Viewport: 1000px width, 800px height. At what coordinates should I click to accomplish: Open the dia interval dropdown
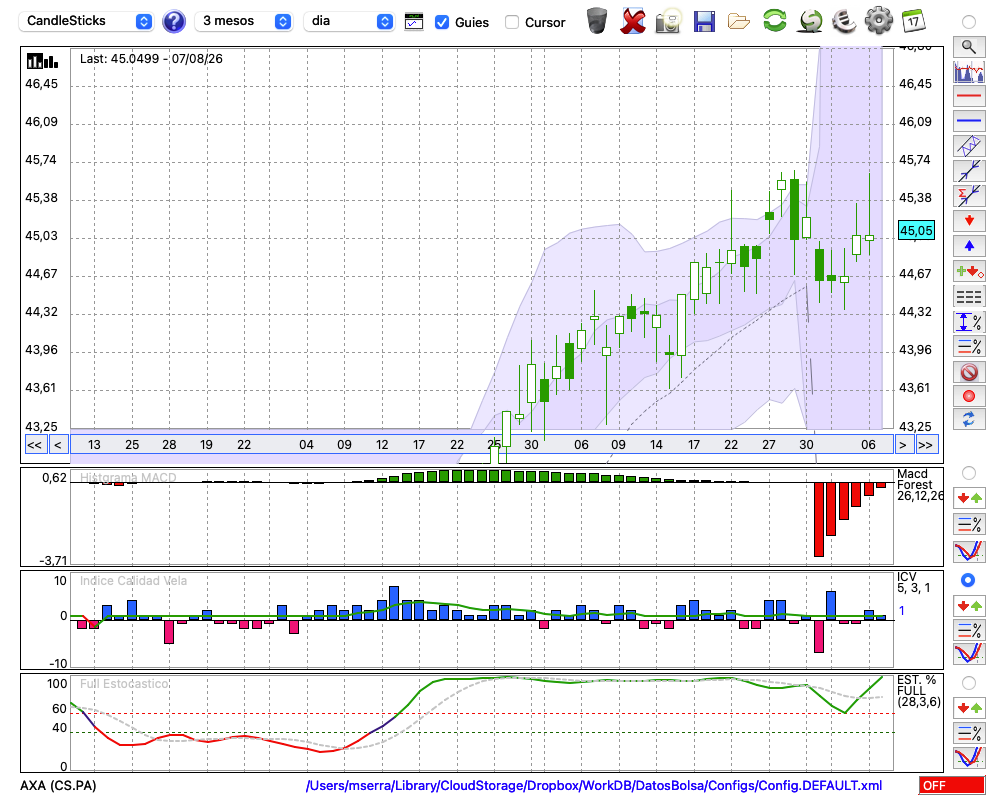point(348,21)
